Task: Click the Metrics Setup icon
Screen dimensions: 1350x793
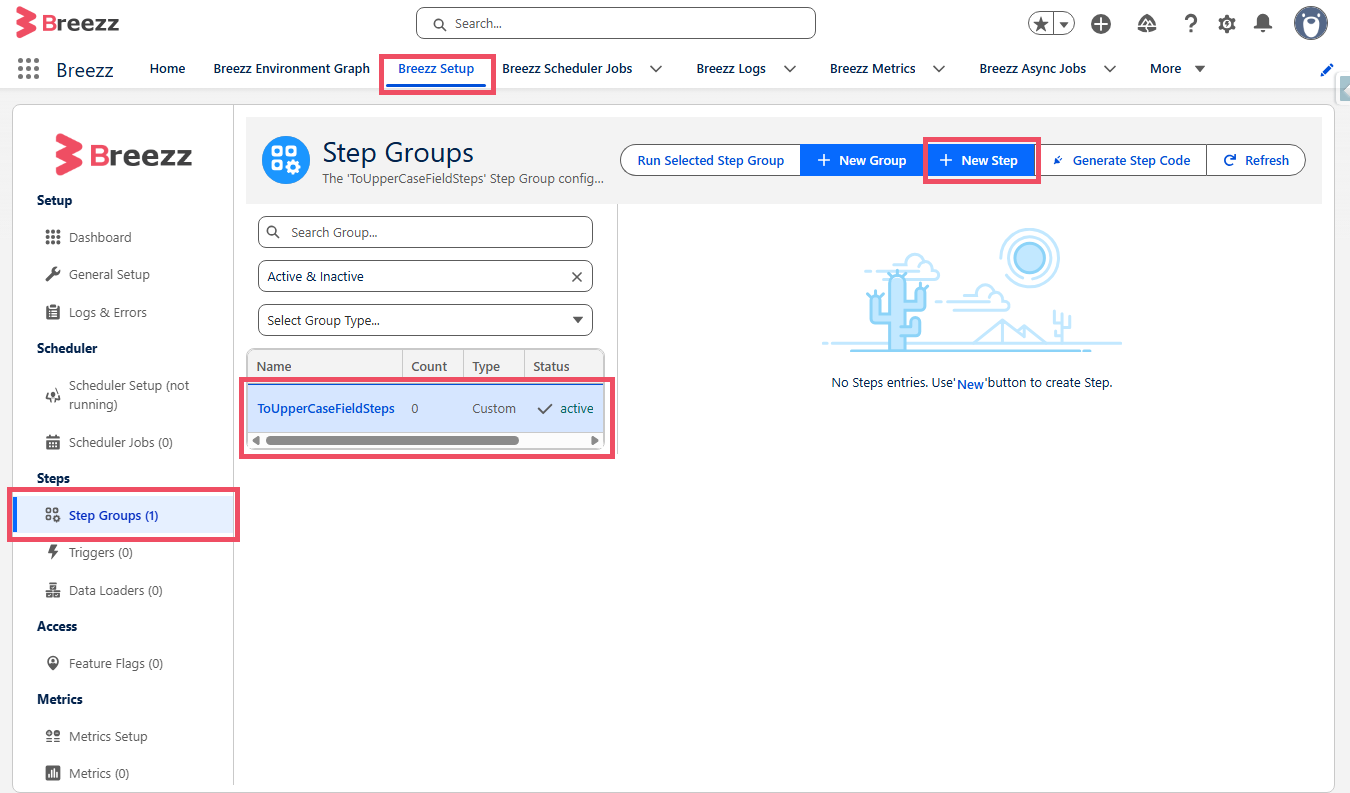Action: click(53, 736)
